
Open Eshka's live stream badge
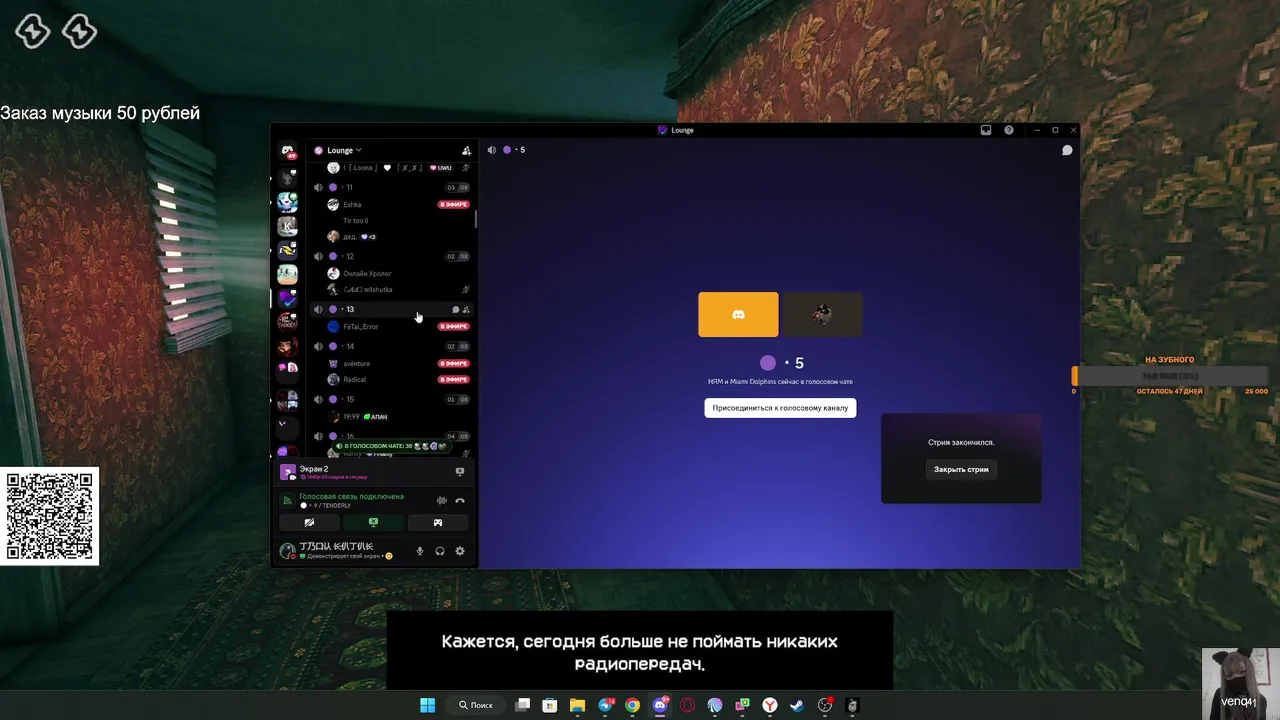(x=454, y=204)
